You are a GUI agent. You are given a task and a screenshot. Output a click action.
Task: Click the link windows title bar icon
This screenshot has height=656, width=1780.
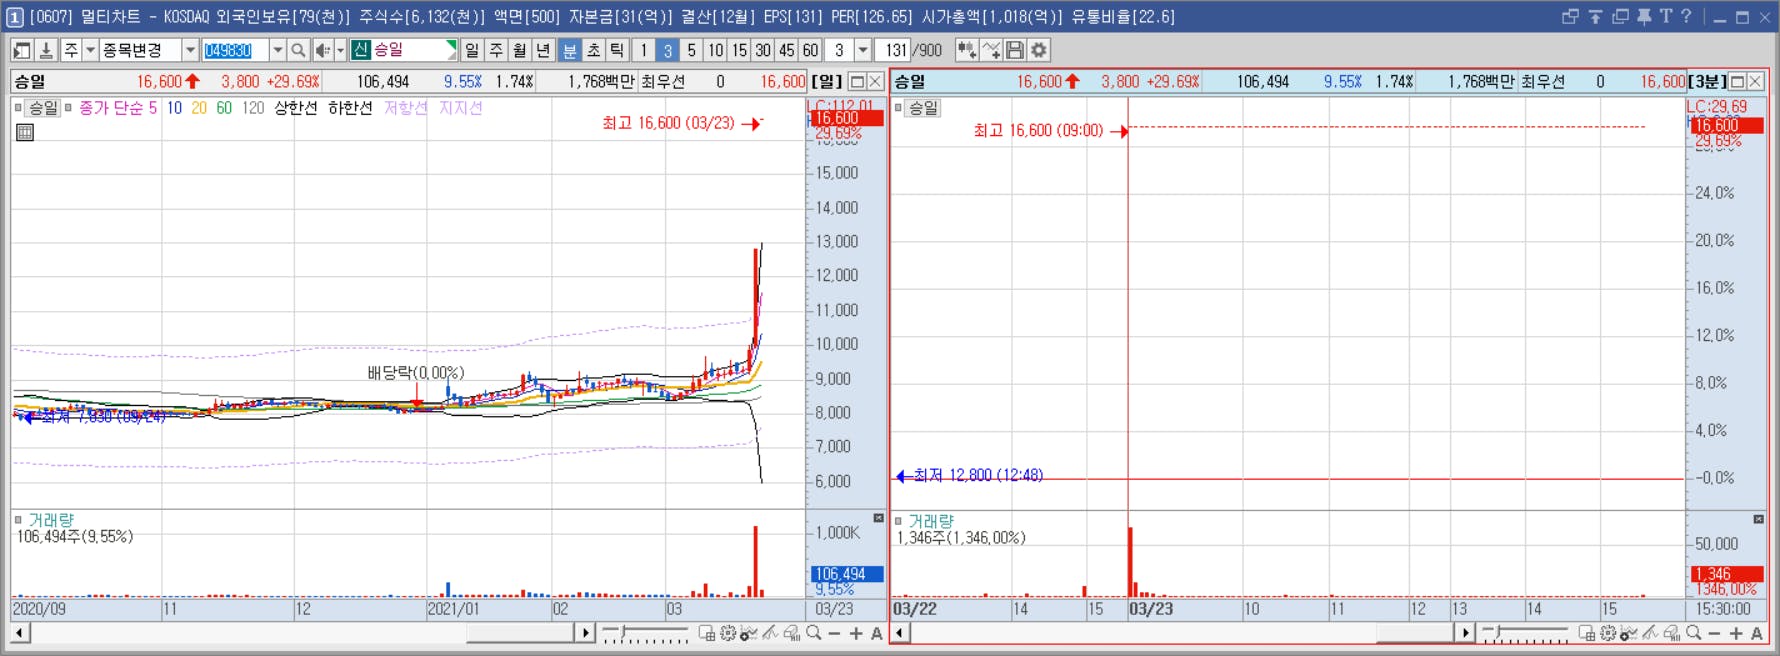point(1570,16)
